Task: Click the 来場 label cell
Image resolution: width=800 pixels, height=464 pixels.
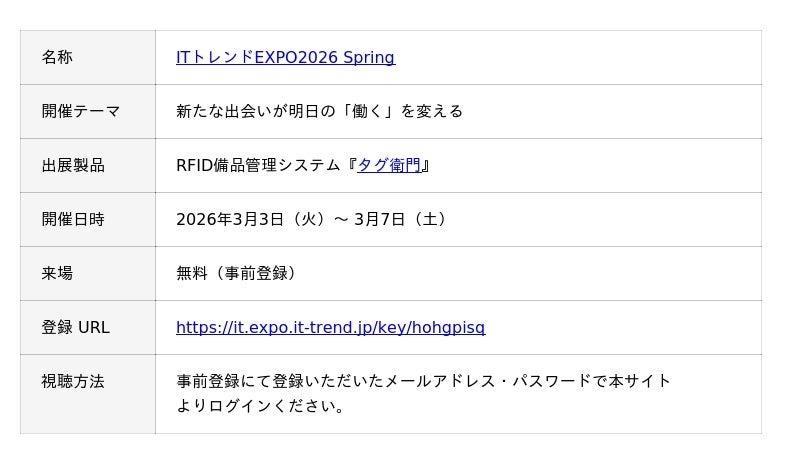Action: 57,273
